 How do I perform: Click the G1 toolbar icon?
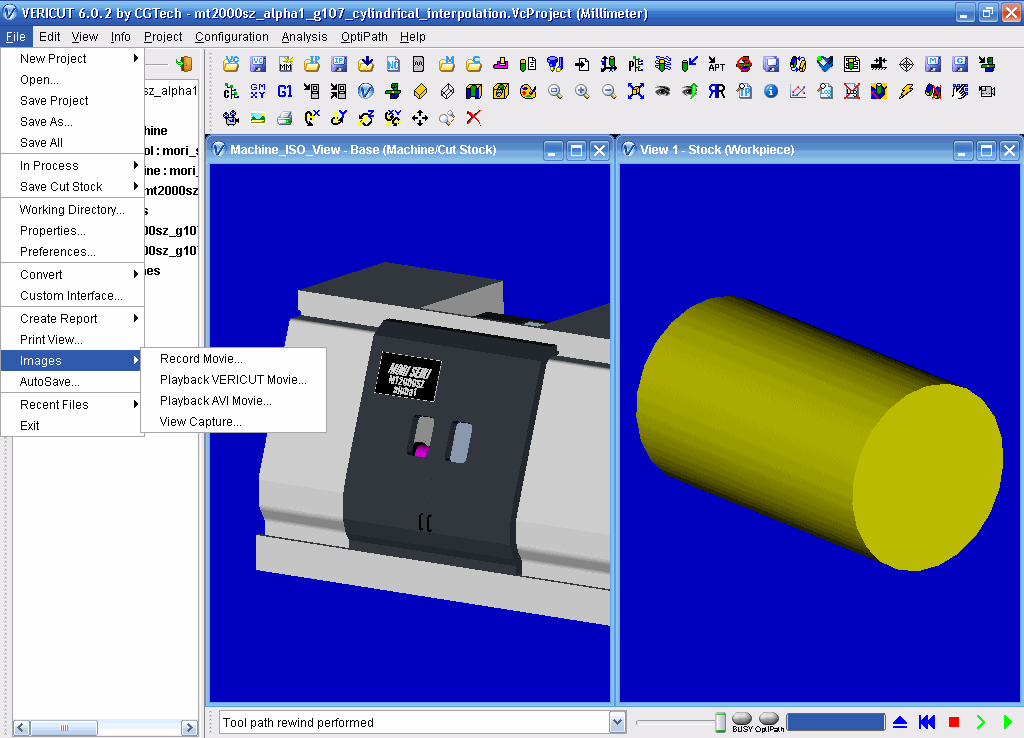(x=285, y=91)
